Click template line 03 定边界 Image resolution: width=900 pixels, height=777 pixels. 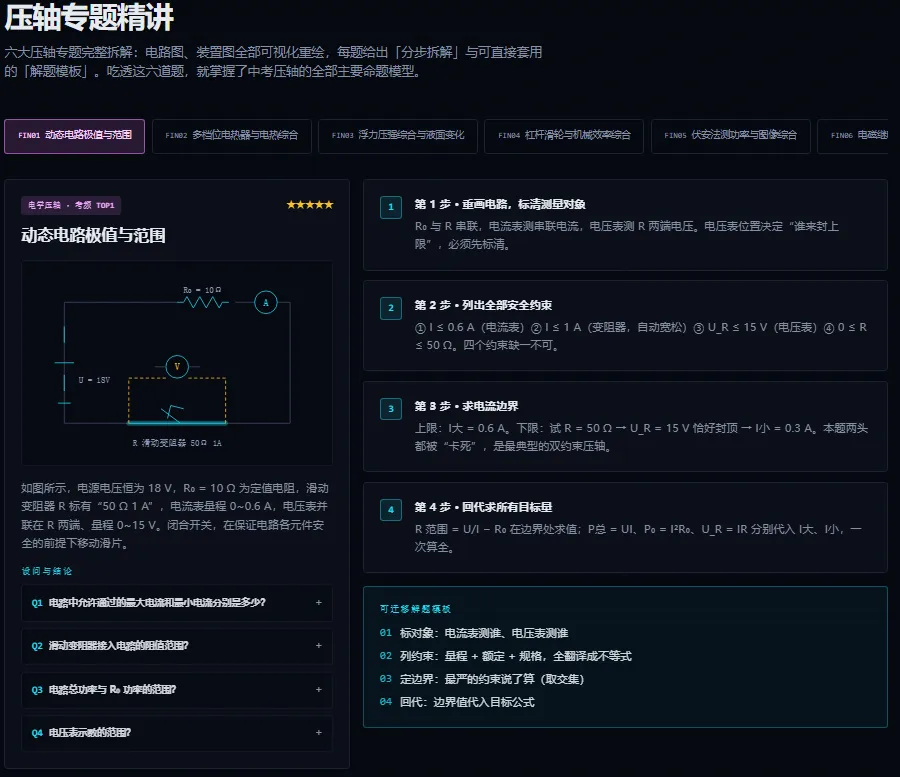click(x=482, y=679)
